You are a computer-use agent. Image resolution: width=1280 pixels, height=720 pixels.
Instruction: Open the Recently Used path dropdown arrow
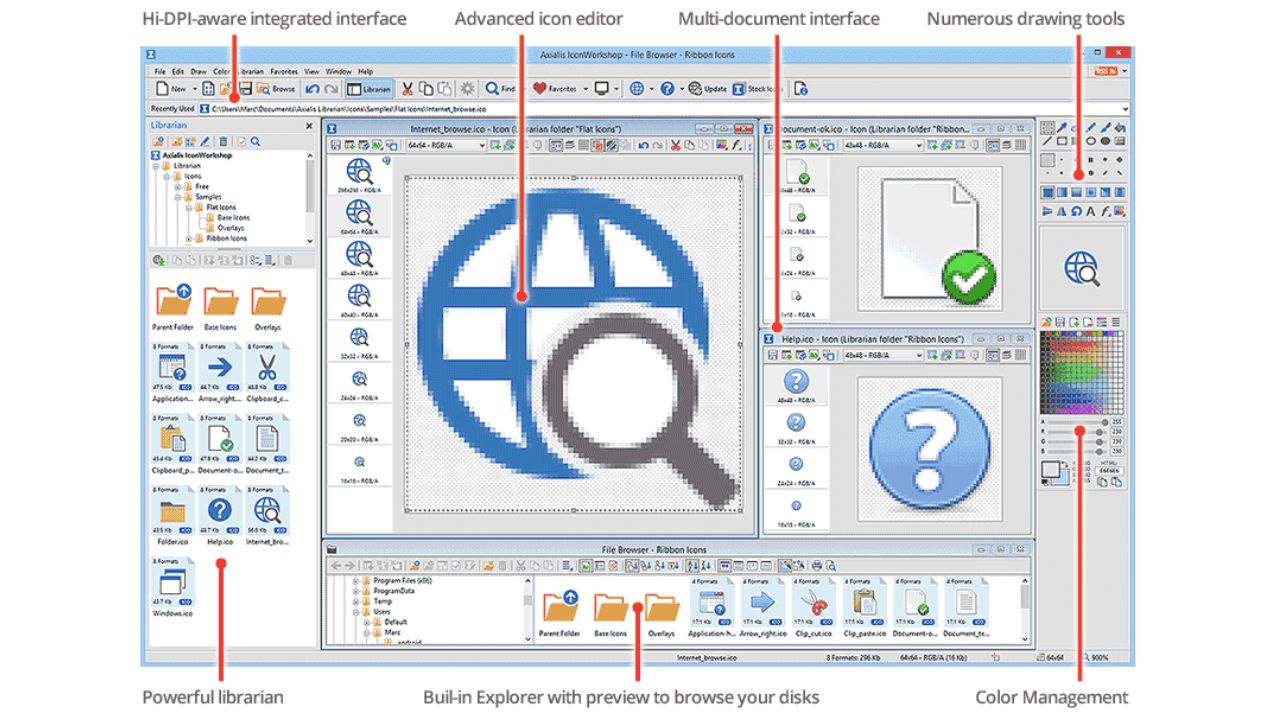tap(1125, 108)
